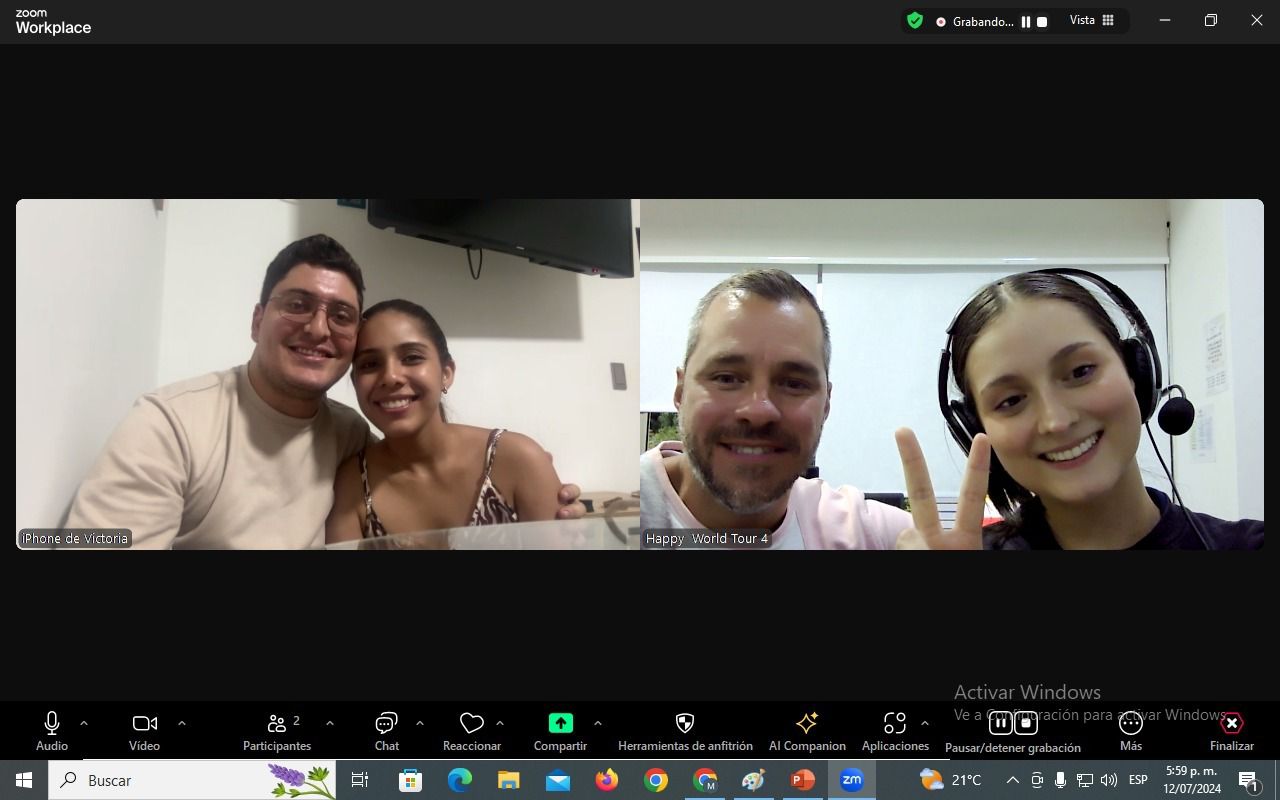The width and height of the screenshot is (1280, 800).
Task: Launch Microsoft Edge from the taskbar
Action: click(x=459, y=780)
